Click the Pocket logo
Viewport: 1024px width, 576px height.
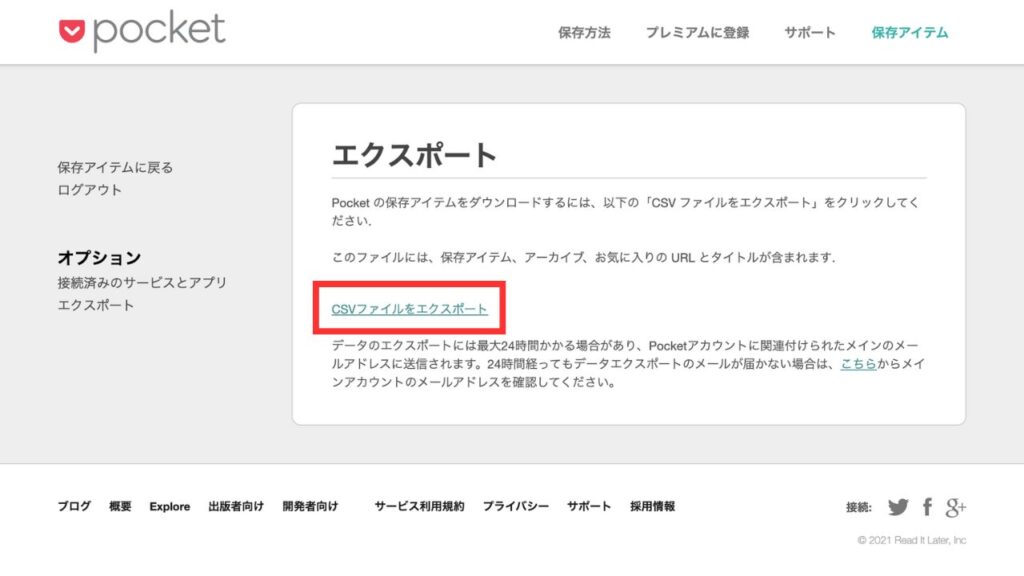(x=142, y=31)
